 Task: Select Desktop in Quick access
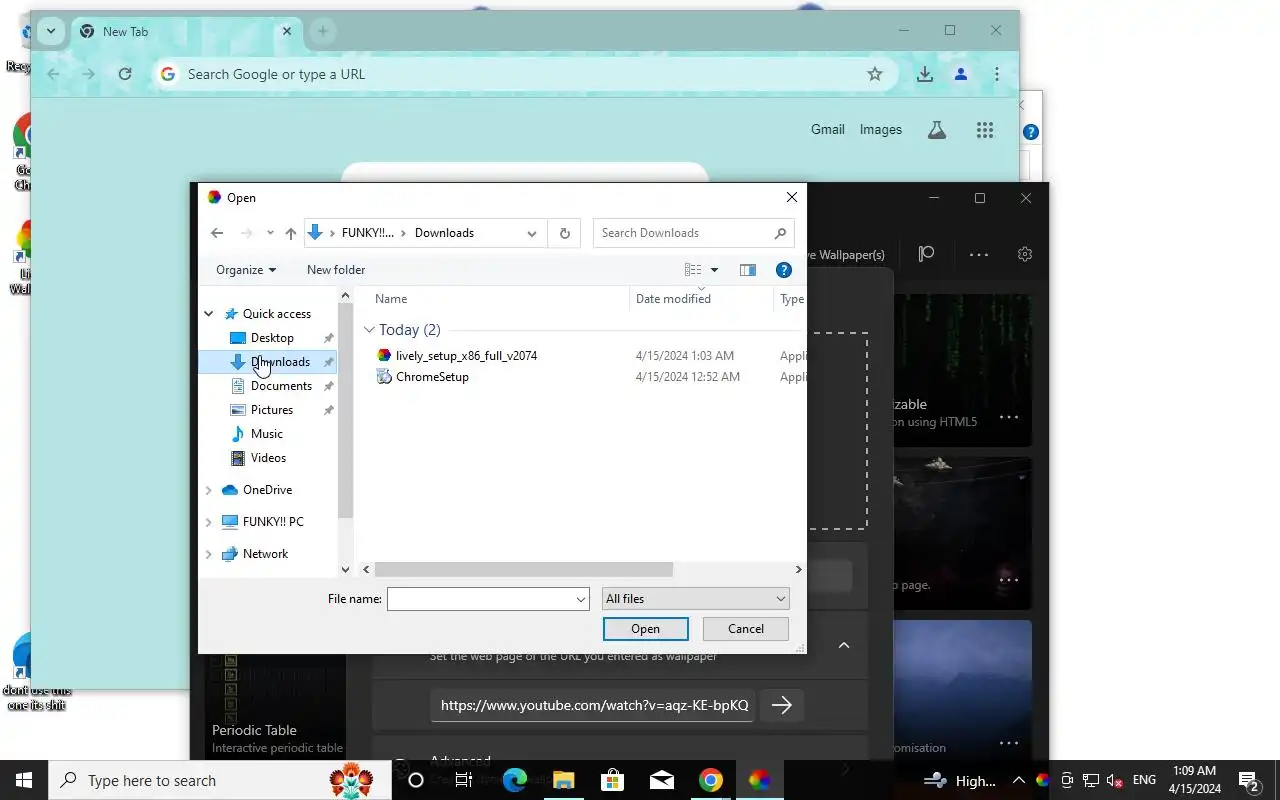pyautogui.click(x=272, y=338)
